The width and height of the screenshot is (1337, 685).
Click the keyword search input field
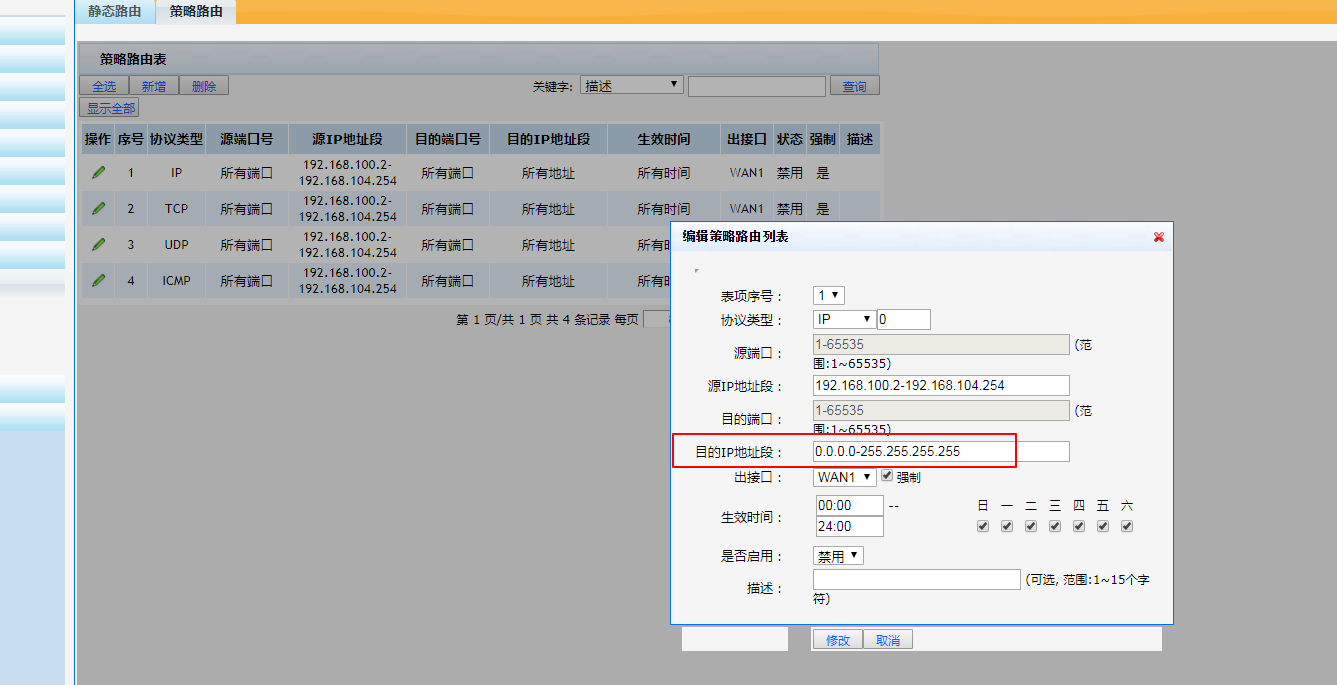tap(757, 86)
